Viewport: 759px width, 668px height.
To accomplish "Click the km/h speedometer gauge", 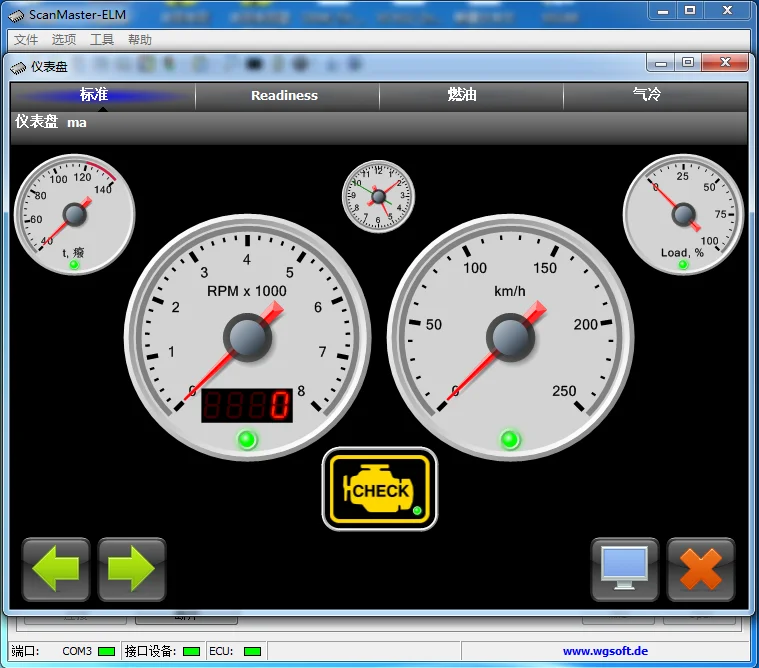I will pyautogui.click(x=510, y=337).
